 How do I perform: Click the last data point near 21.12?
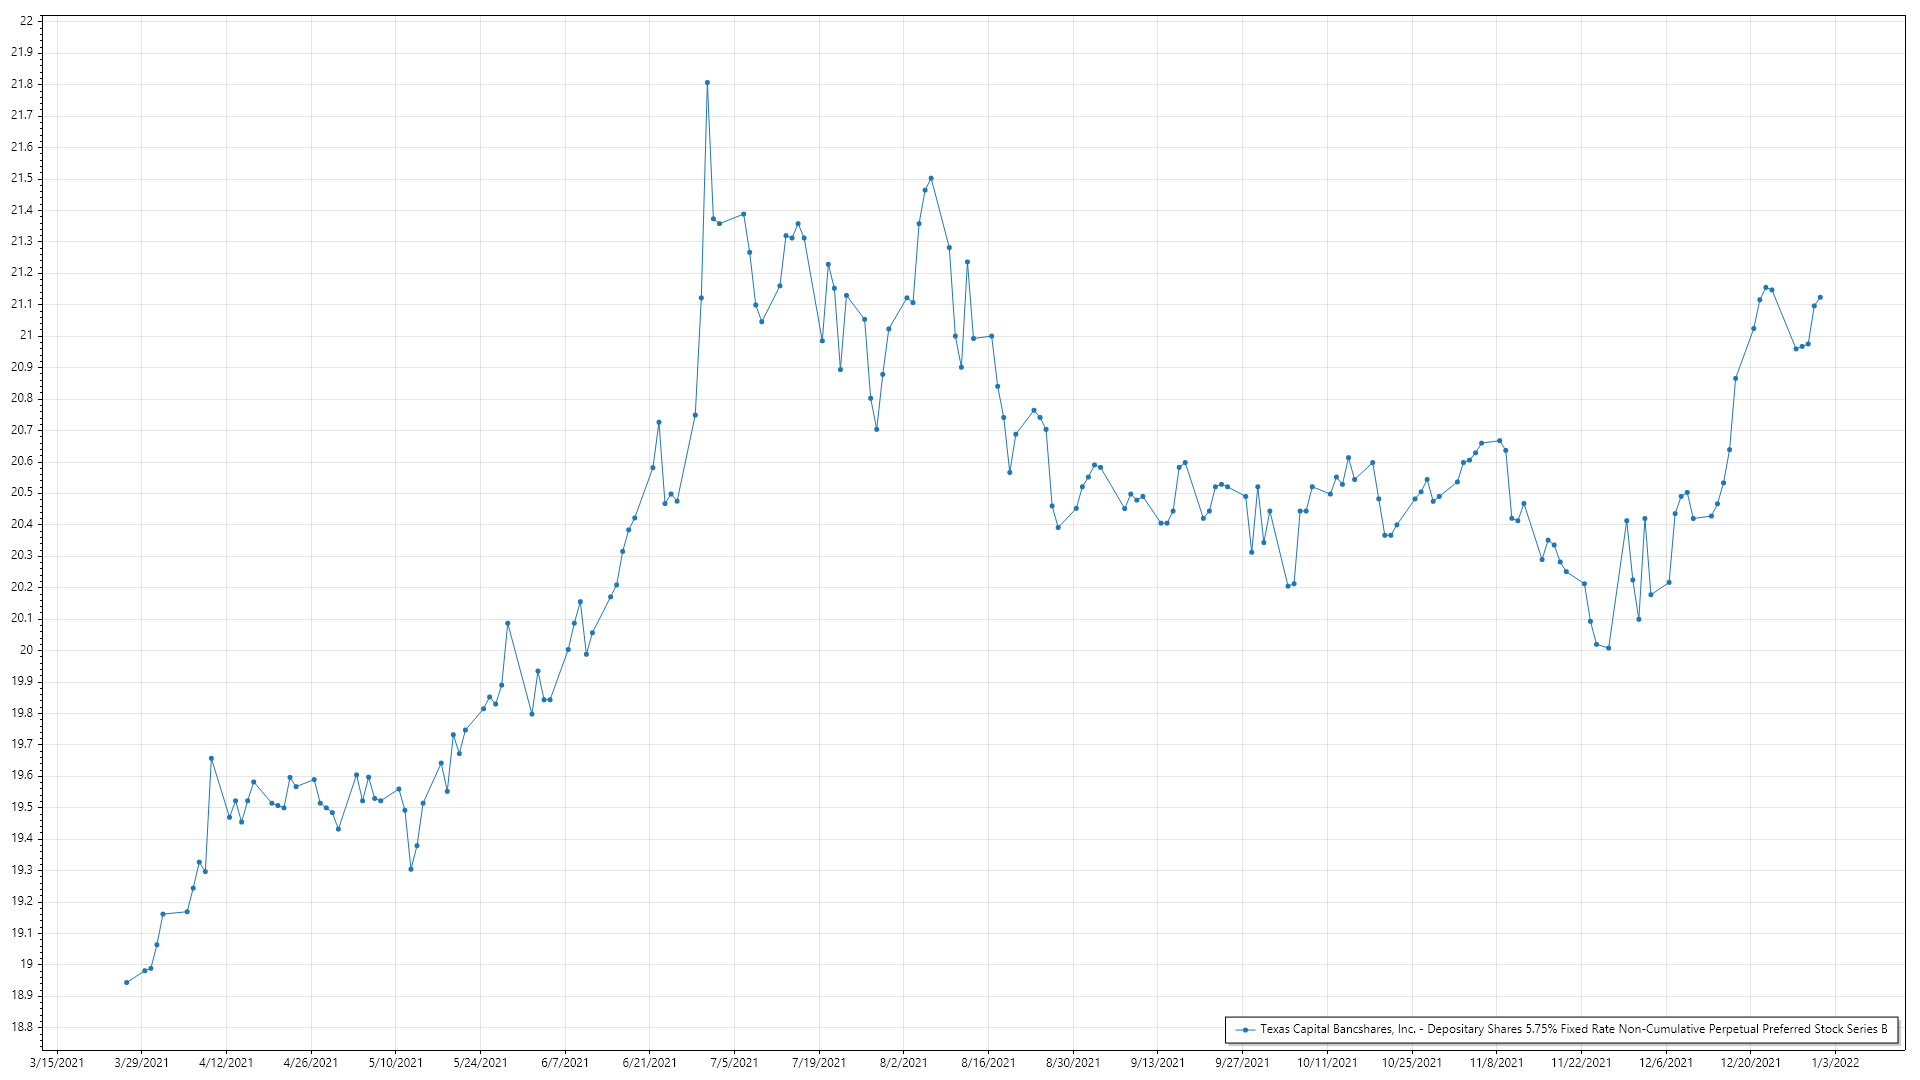coord(1820,297)
